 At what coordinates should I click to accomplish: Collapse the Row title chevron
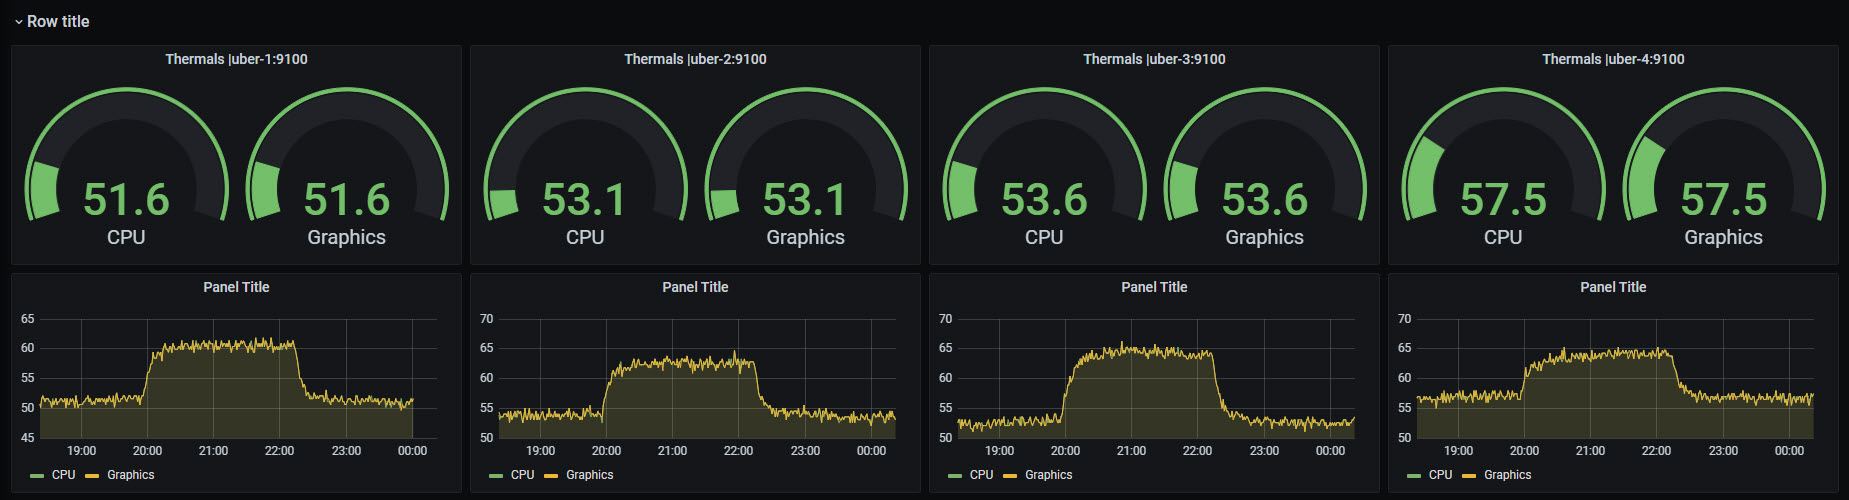pyautogui.click(x=18, y=22)
